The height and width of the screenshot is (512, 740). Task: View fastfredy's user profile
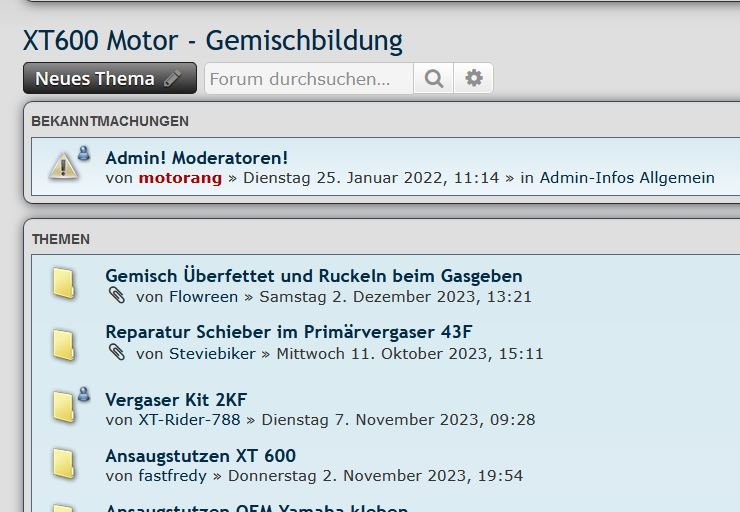click(x=173, y=476)
